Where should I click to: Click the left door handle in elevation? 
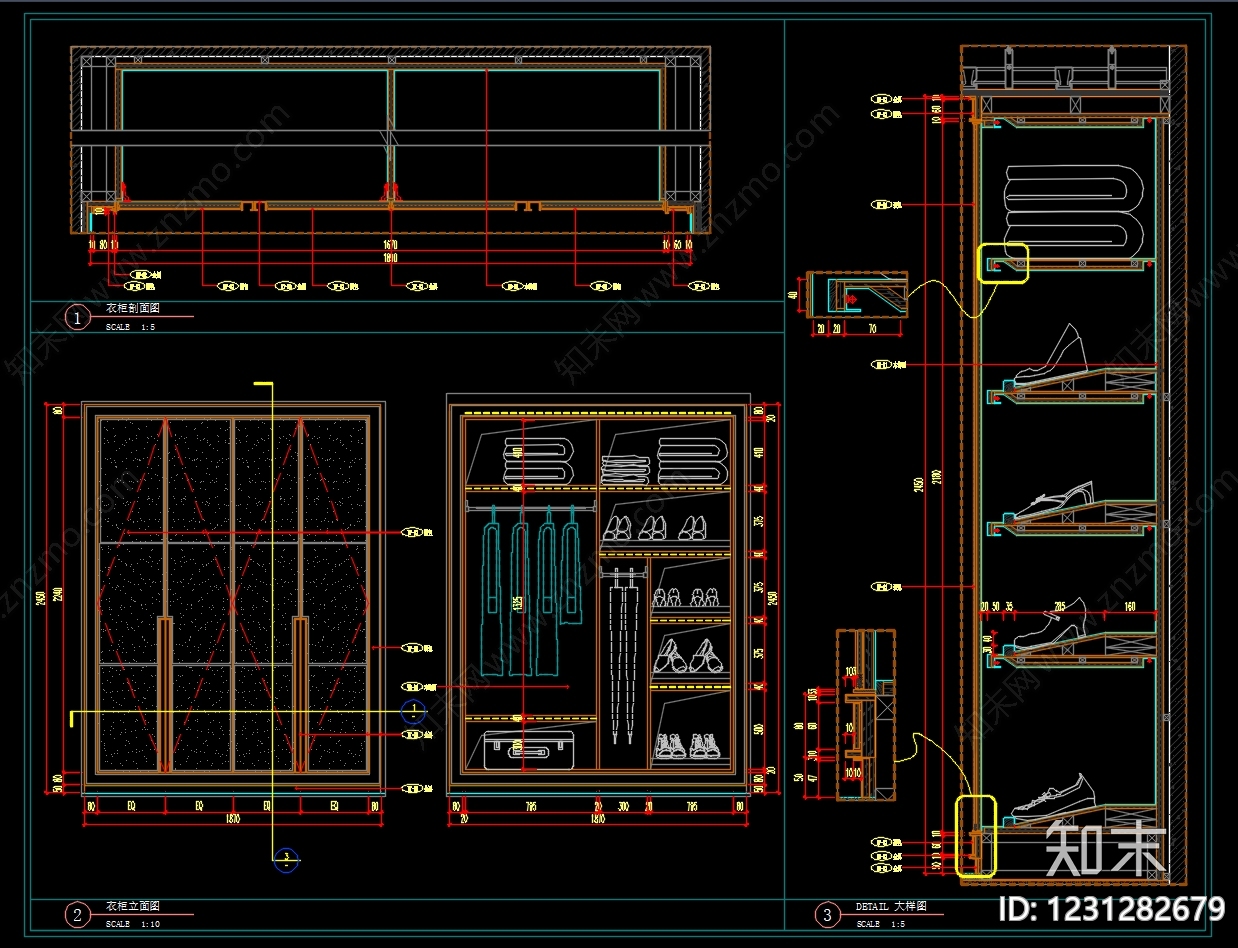click(x=165, y=695)
